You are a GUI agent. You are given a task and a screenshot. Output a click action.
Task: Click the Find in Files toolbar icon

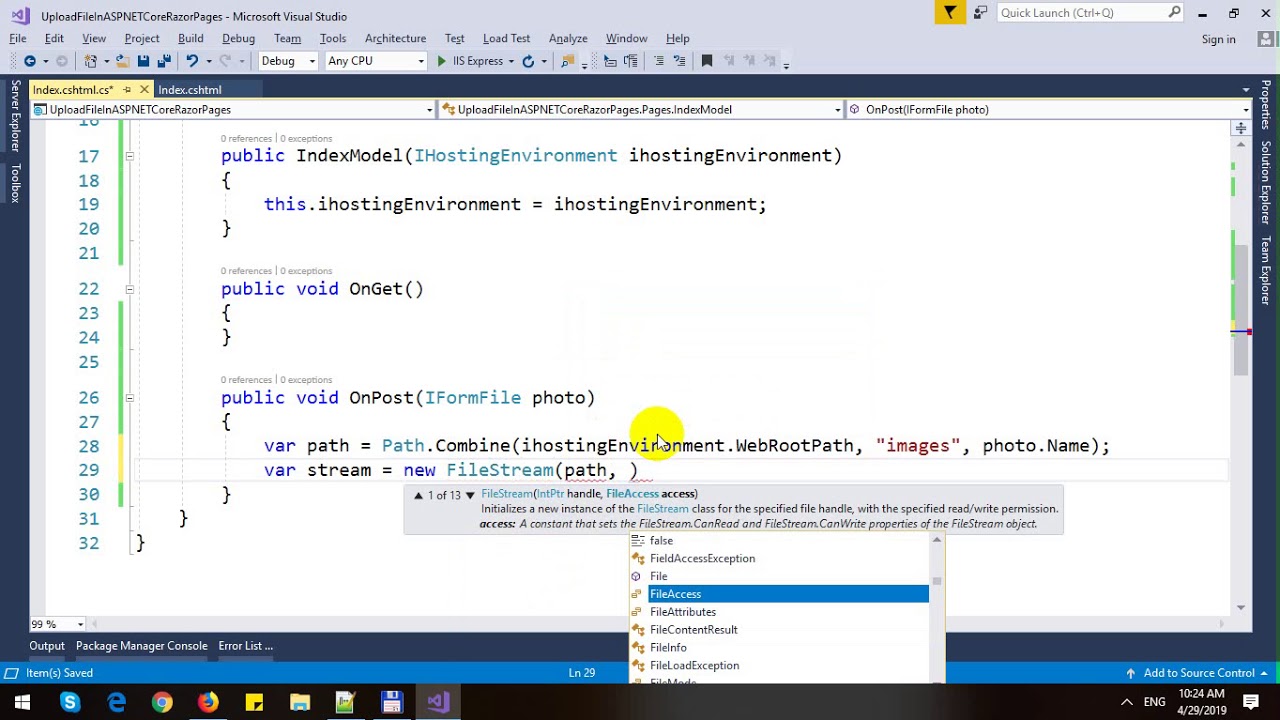click(x=568, y=61)
